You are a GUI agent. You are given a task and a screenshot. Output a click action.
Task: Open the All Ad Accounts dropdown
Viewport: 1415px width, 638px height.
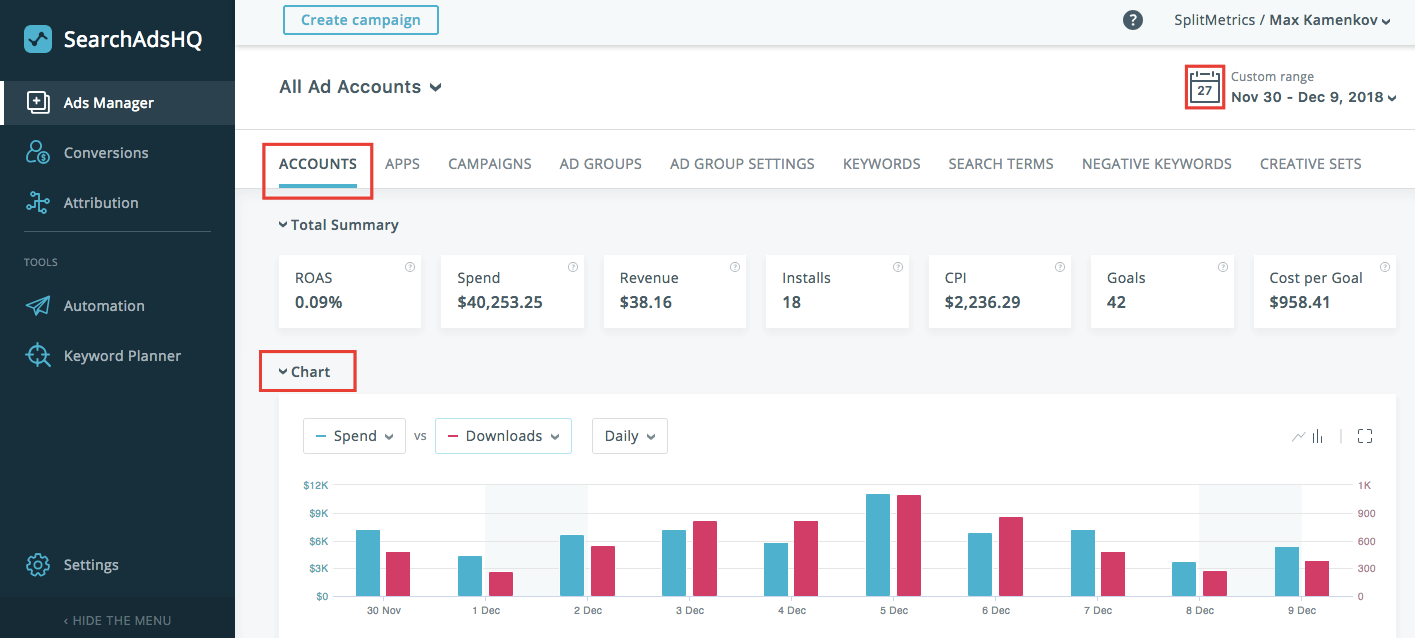pos(360,87)
